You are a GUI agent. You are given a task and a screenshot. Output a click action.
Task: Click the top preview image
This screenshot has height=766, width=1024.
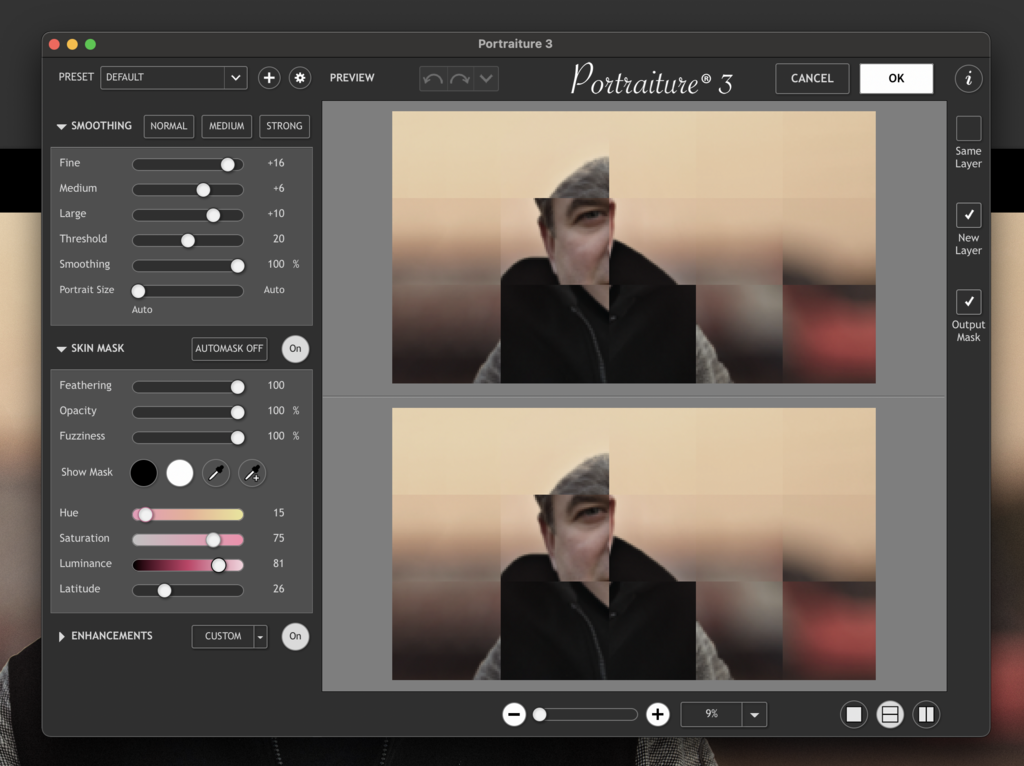[633, 247]
